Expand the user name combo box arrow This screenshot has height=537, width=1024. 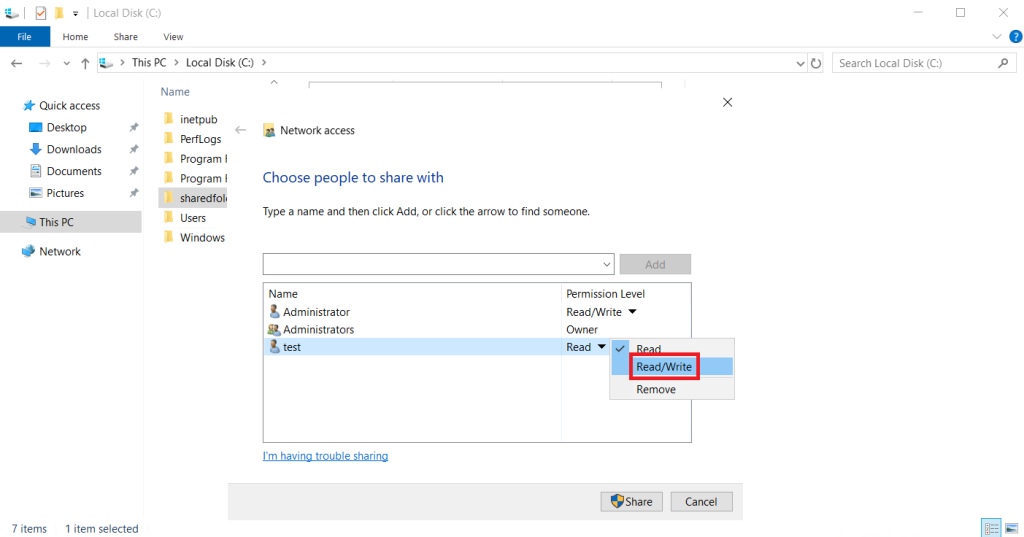[606, 265]
